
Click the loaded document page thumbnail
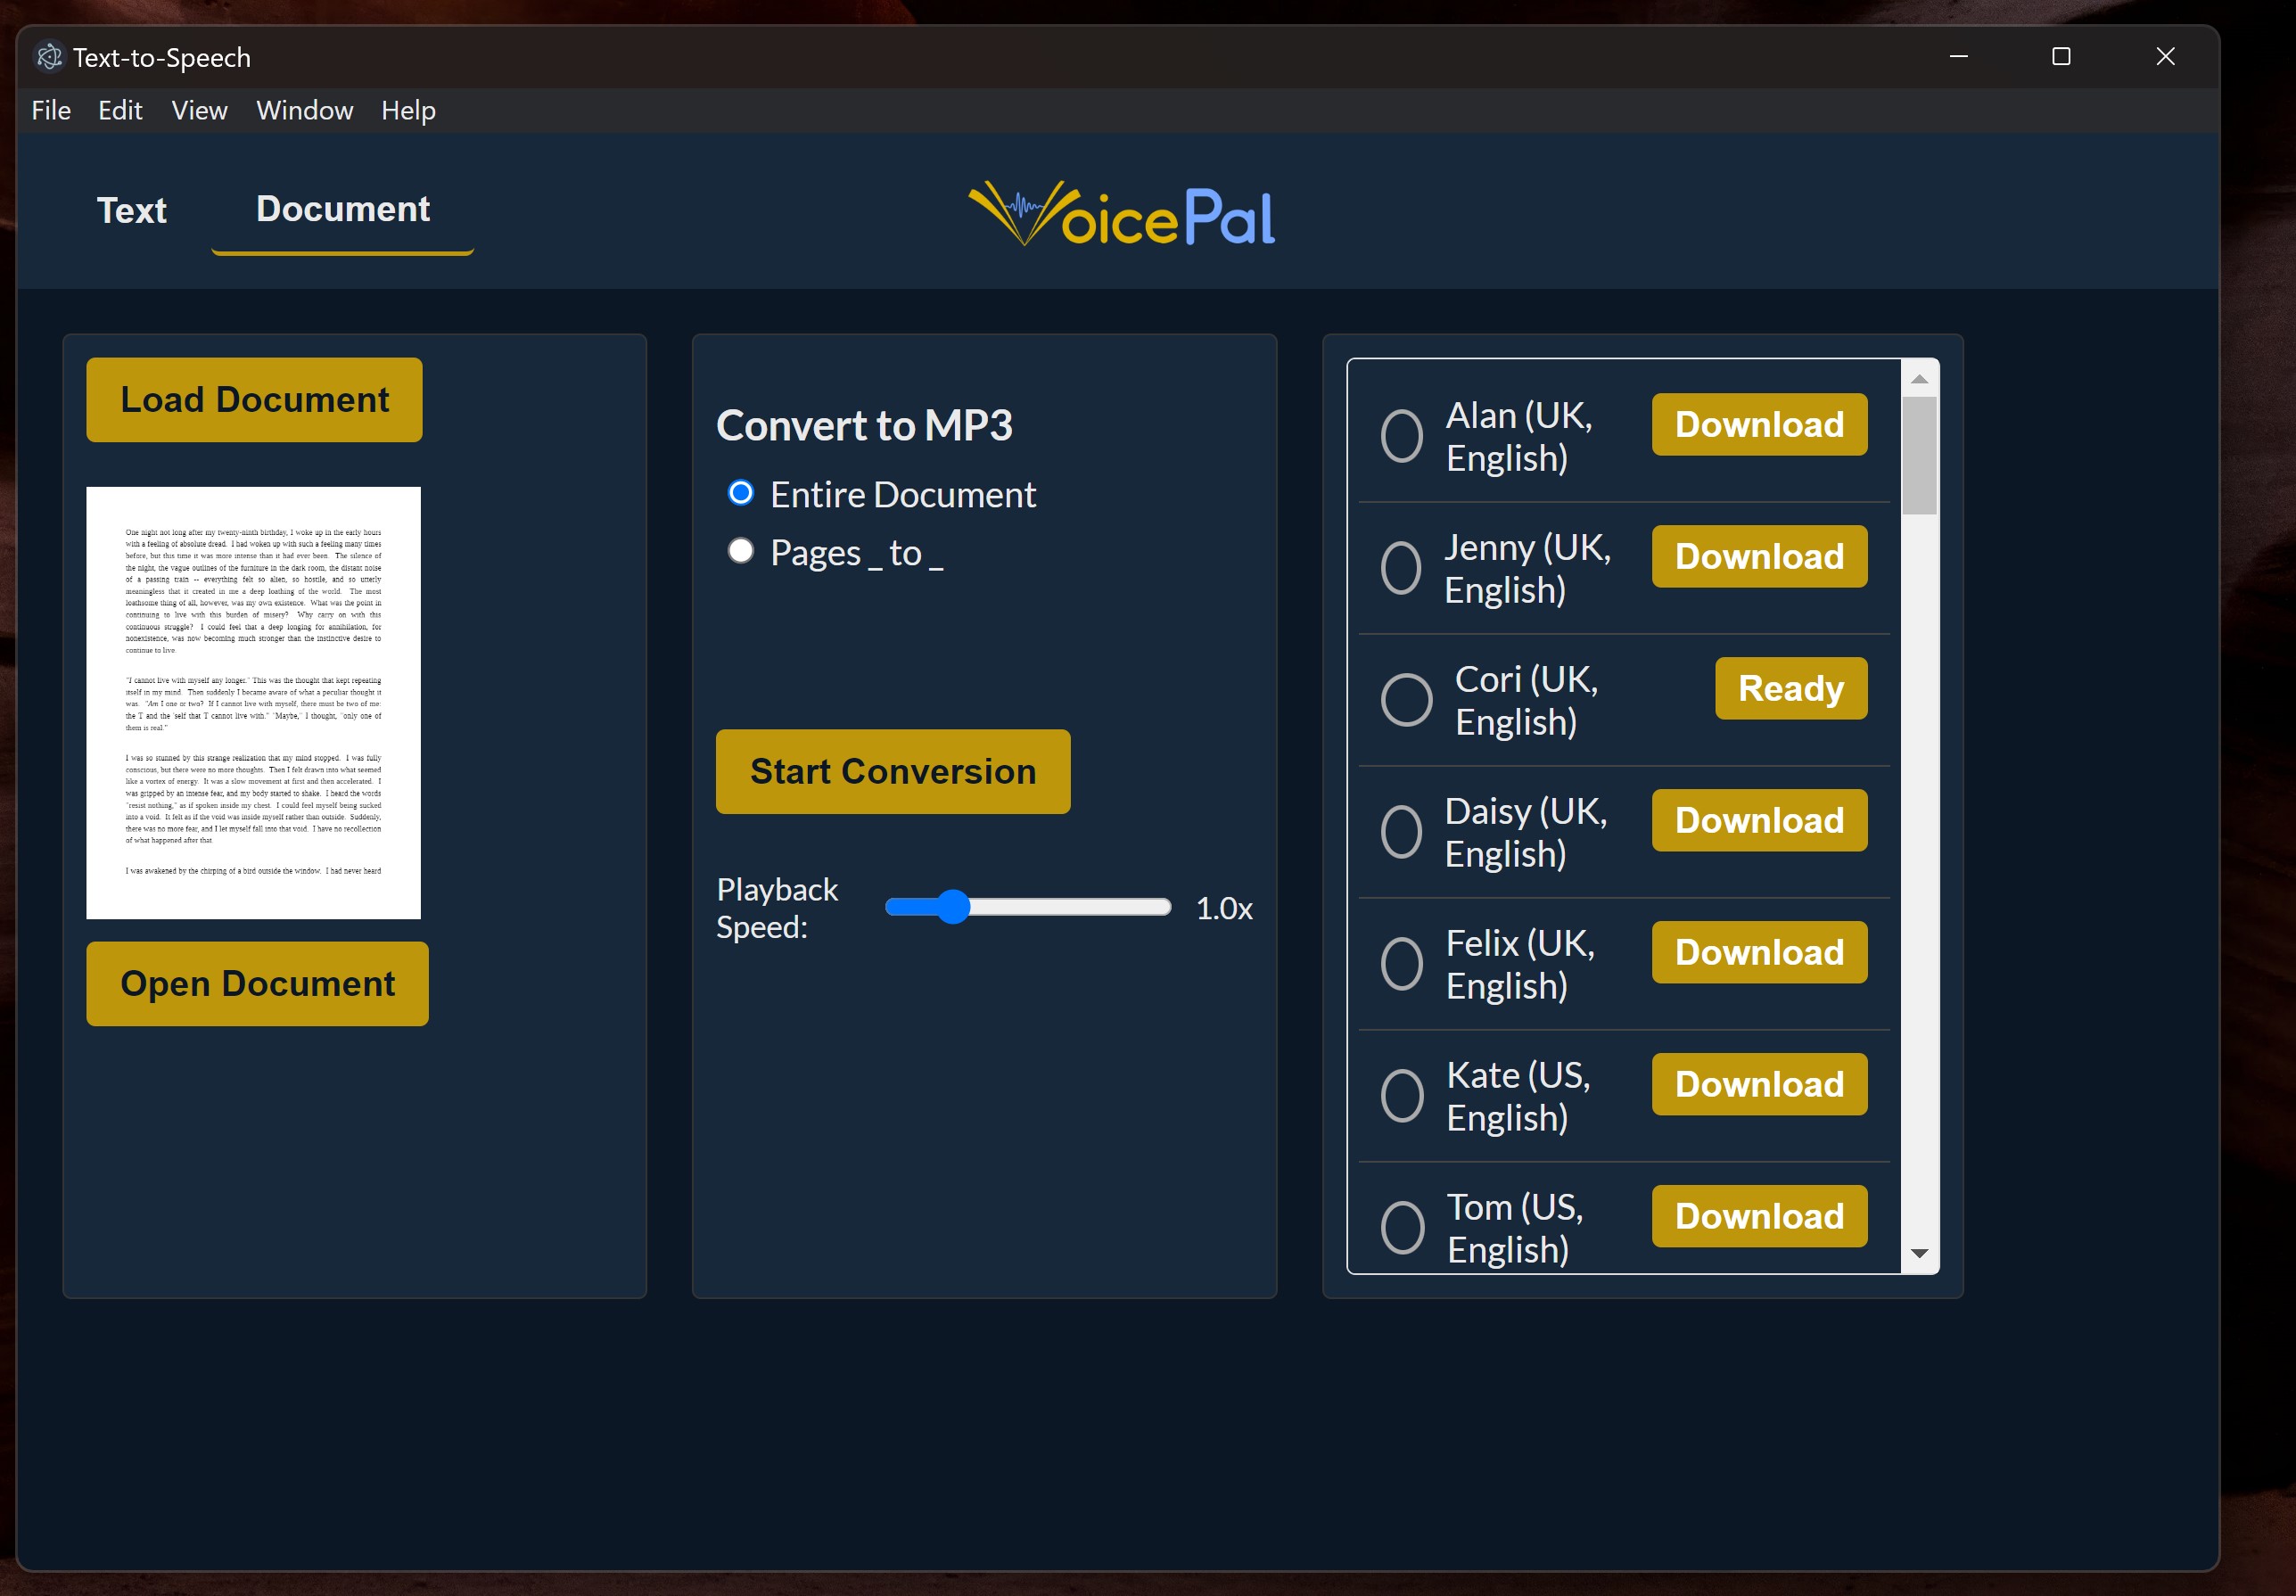point(253,702)
